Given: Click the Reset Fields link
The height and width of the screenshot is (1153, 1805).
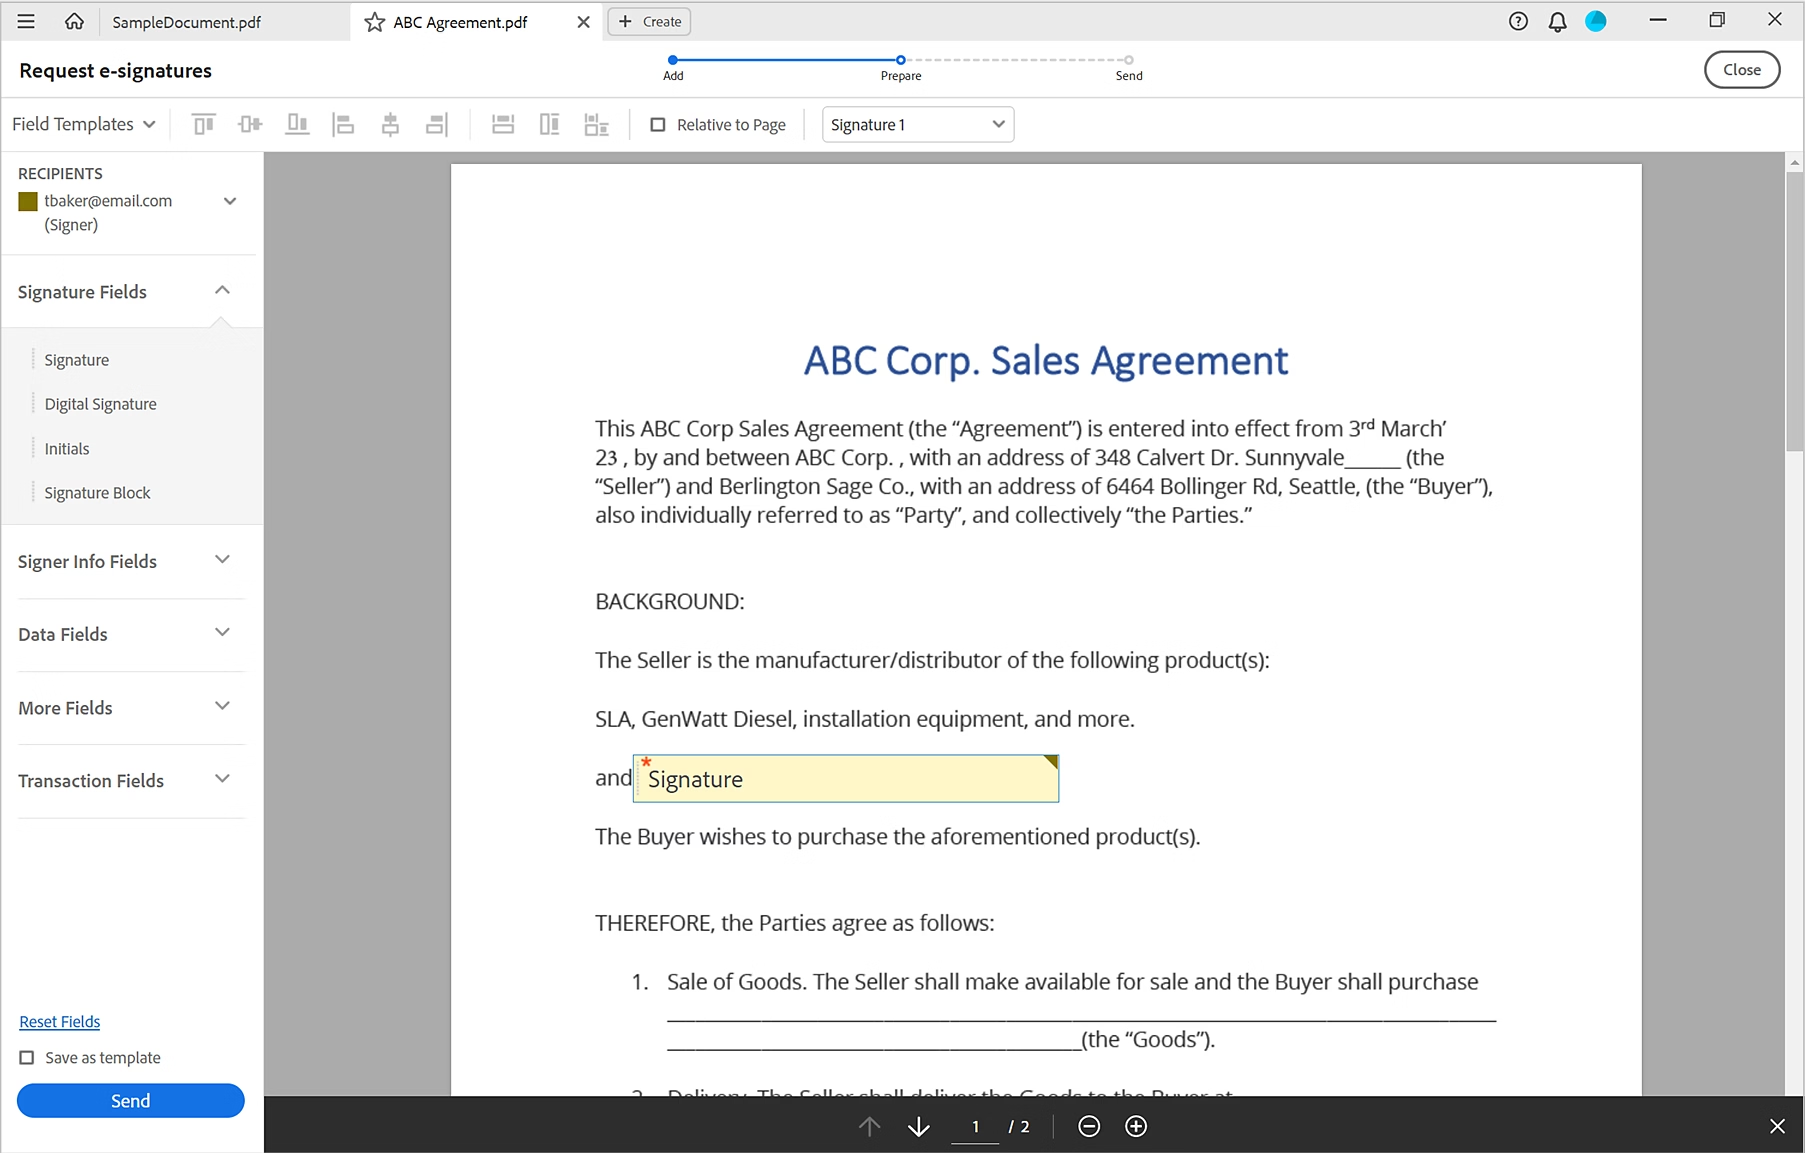Looking at the screenshot, I should (59, 1021).
